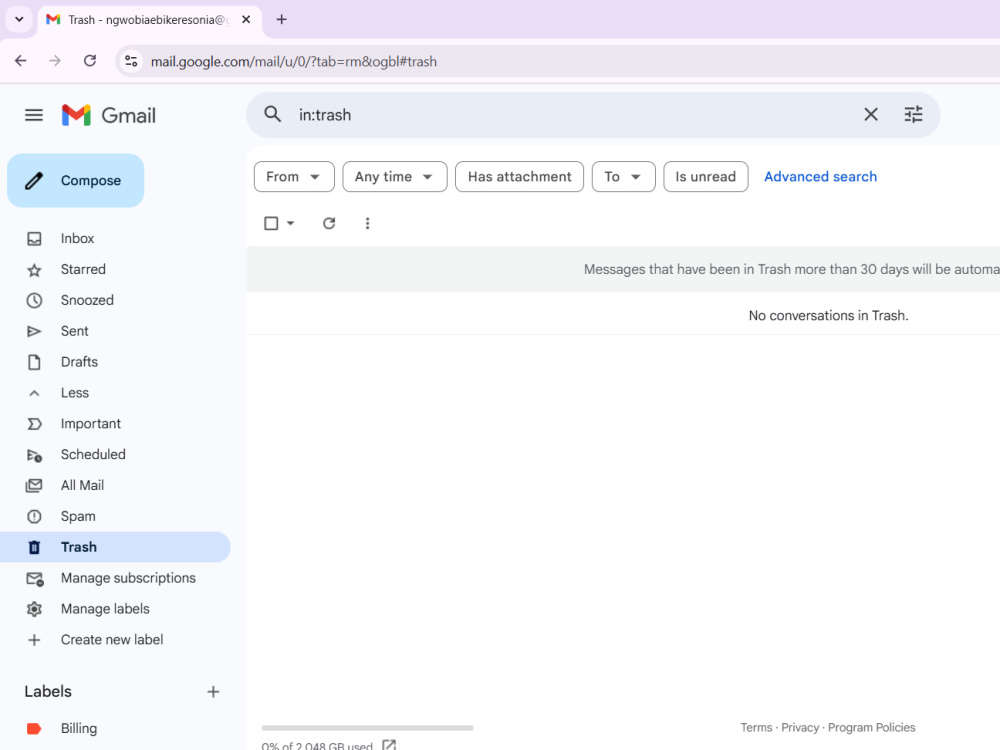Add a label via Labels plus button
Image resolution: width=1000 pixels, height=750 pixels.
tap(213, 692)
